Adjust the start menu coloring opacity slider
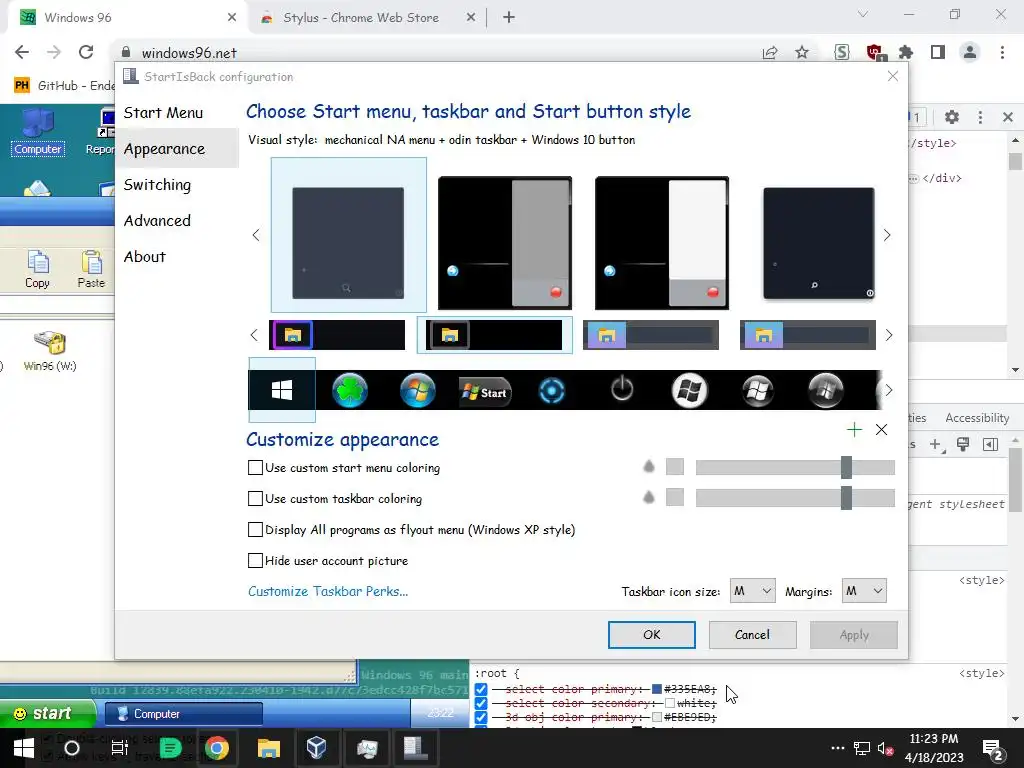This screenshot has height=768, width=1024. 795,467
